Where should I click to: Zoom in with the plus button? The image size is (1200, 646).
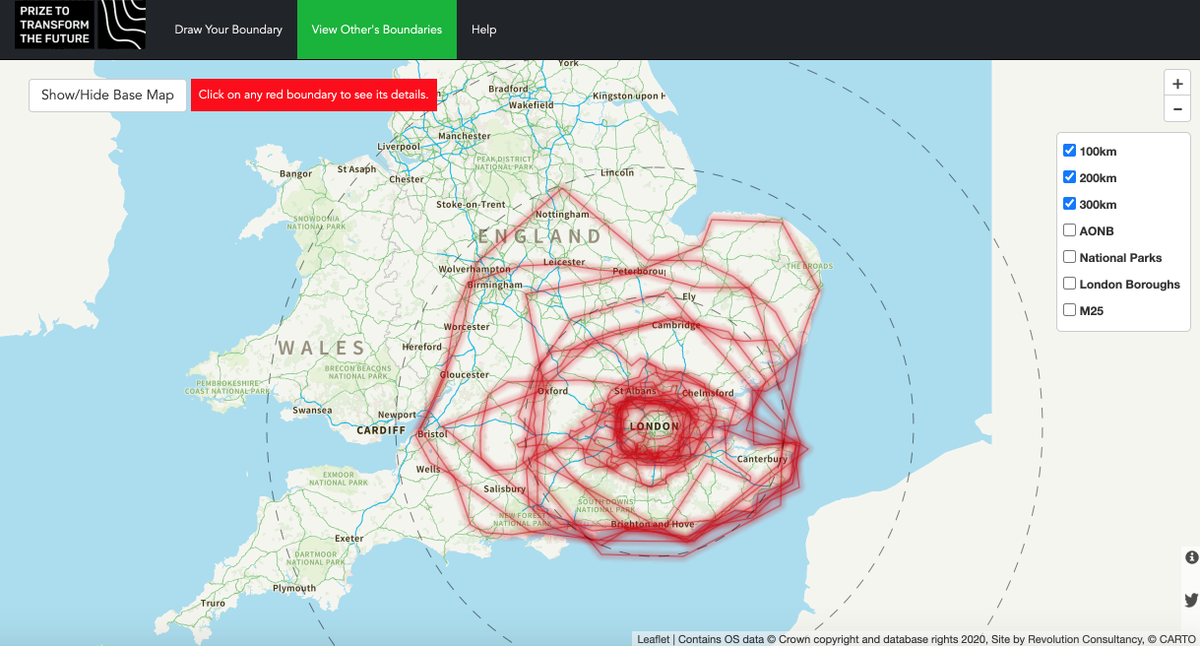coord(1177,84)
